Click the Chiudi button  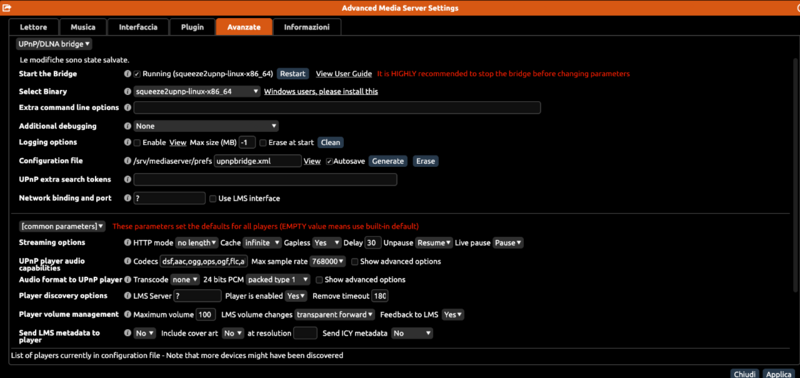coord(744,373)
